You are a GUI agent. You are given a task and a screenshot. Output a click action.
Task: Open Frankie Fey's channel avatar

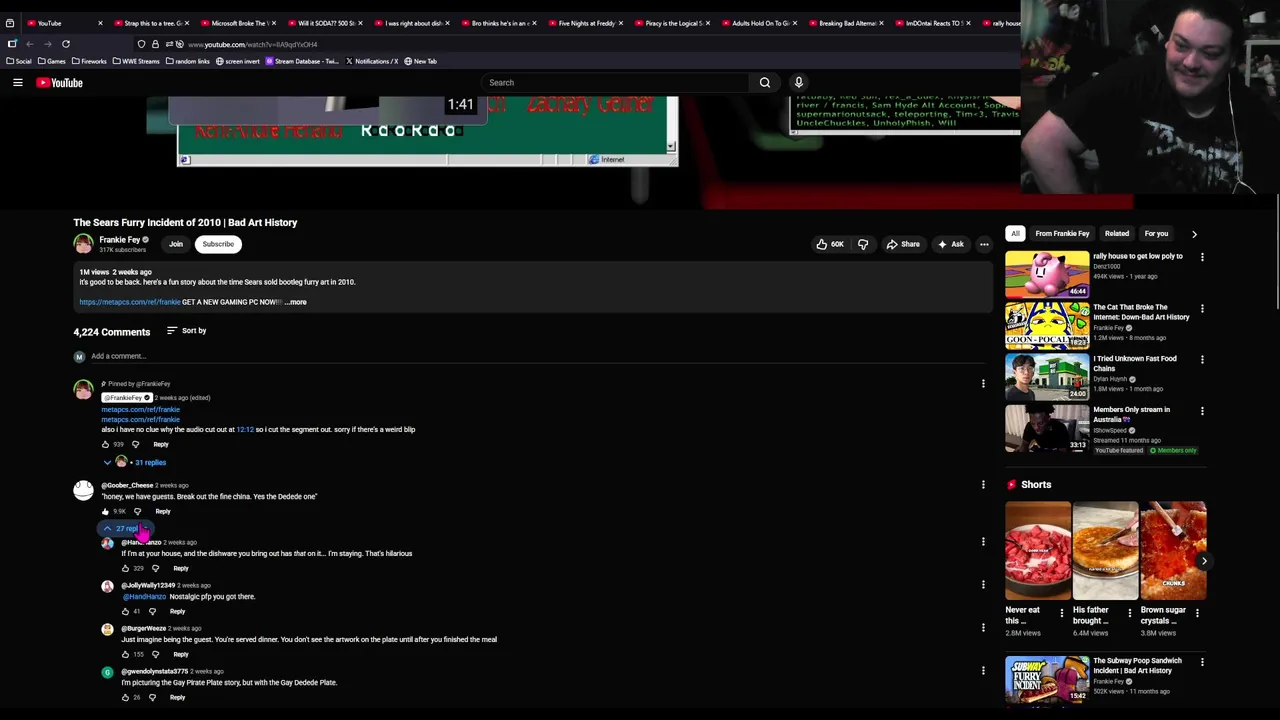point(83,243)
